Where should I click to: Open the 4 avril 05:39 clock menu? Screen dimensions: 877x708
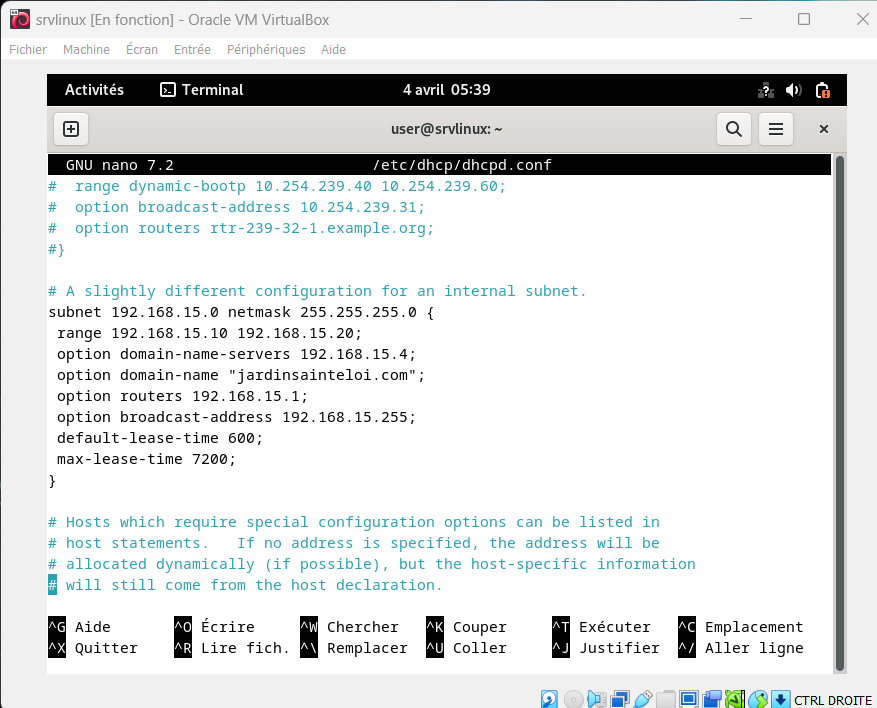446,90
